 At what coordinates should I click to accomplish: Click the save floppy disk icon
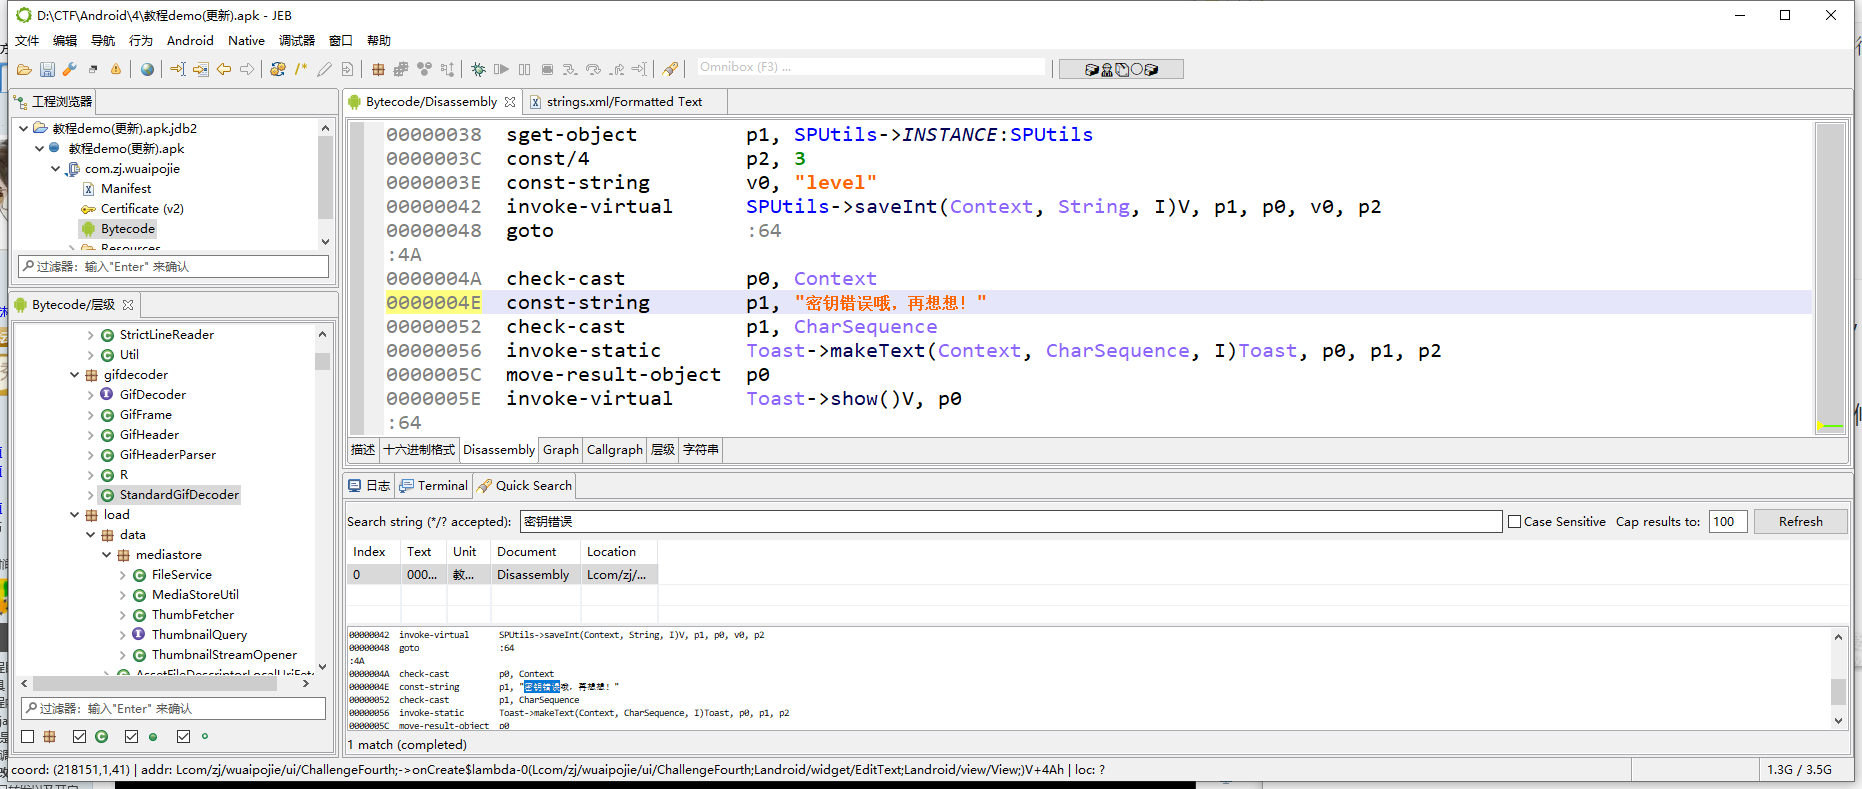pyautogui.click(x=47, y=69)
